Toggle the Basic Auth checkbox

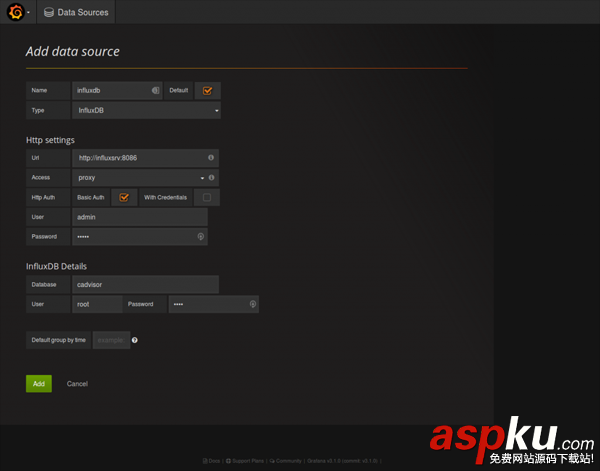(124, 197)
